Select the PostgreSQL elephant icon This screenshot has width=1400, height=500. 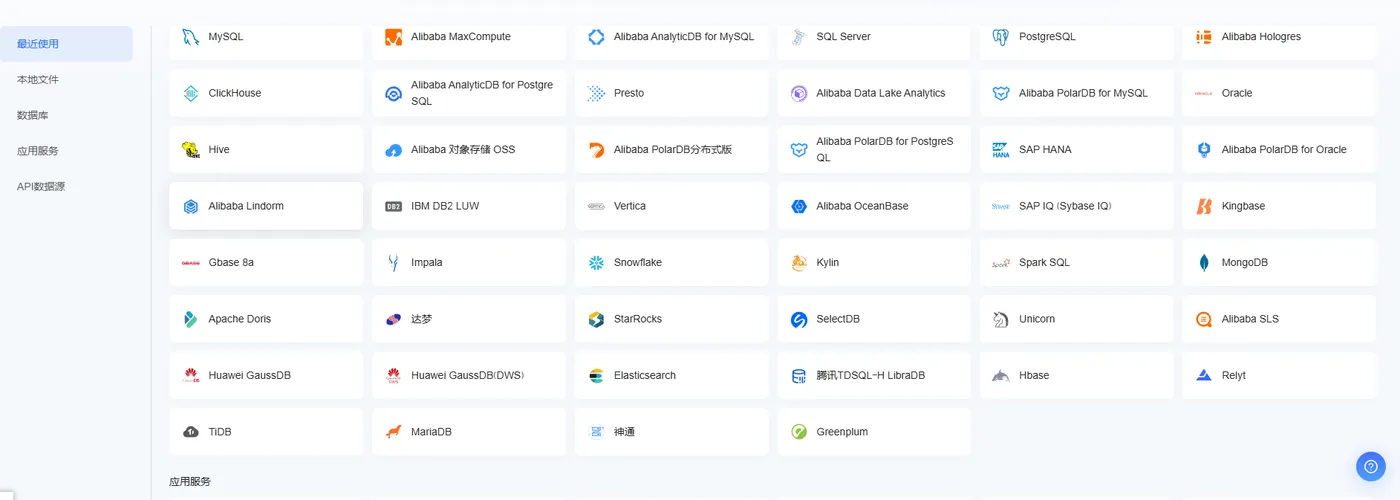(1001, 37)
